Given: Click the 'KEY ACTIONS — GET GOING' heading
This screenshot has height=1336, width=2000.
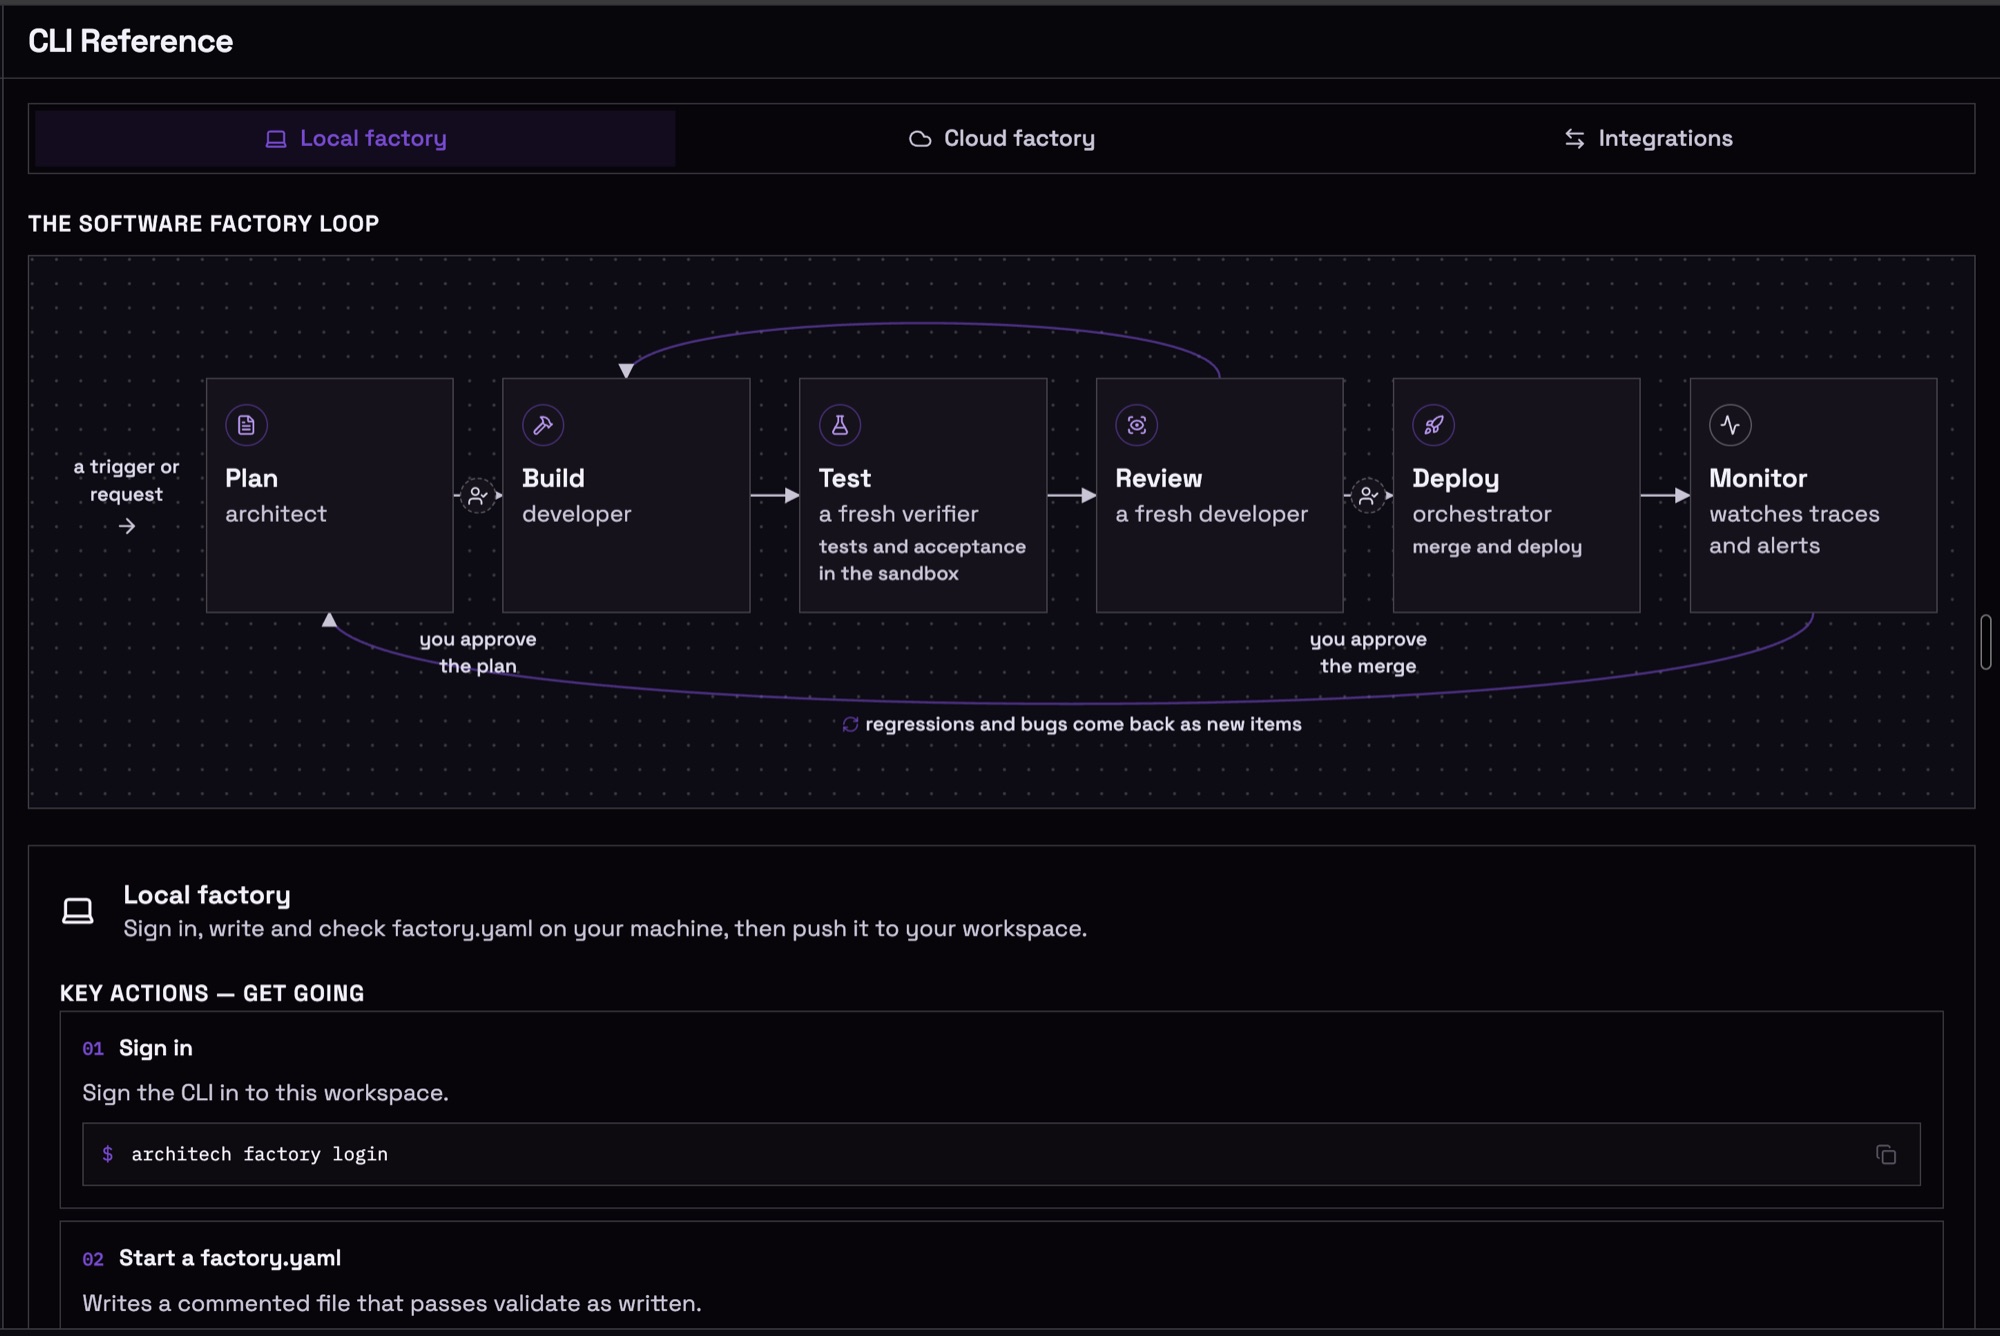Looking at the screenshot, I should pyautogui.click(x=212, y=993).
